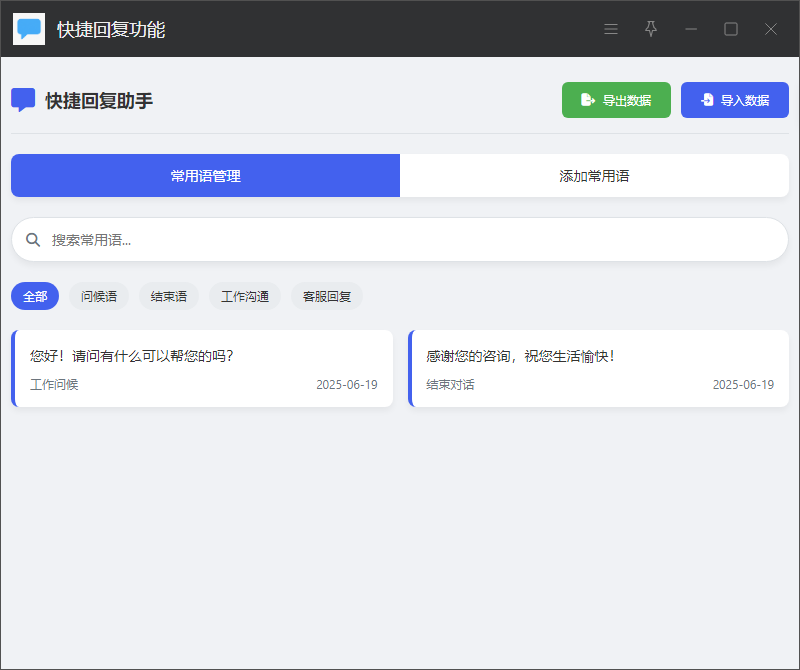Viewport: 800px width, 670px height.
Task: Filter by 客服回复 category
Action: point(327,296)
